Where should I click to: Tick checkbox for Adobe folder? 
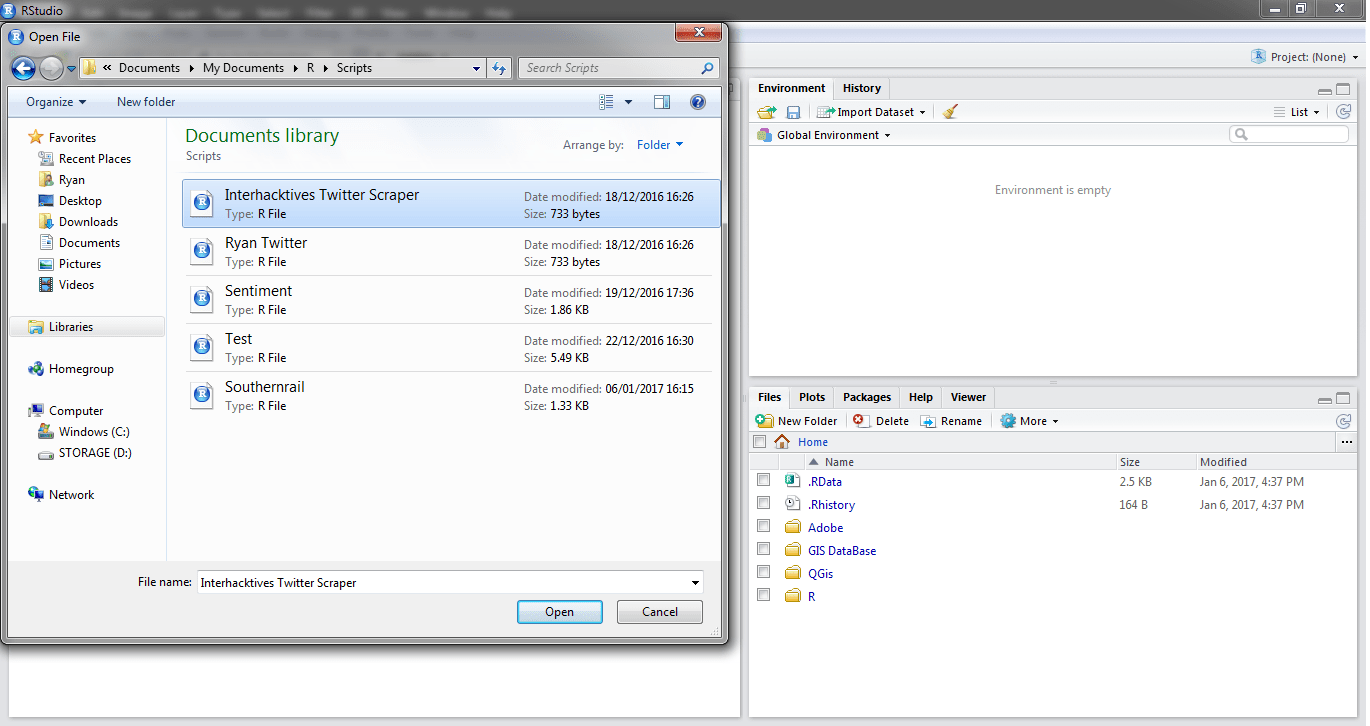coord(764,526)
